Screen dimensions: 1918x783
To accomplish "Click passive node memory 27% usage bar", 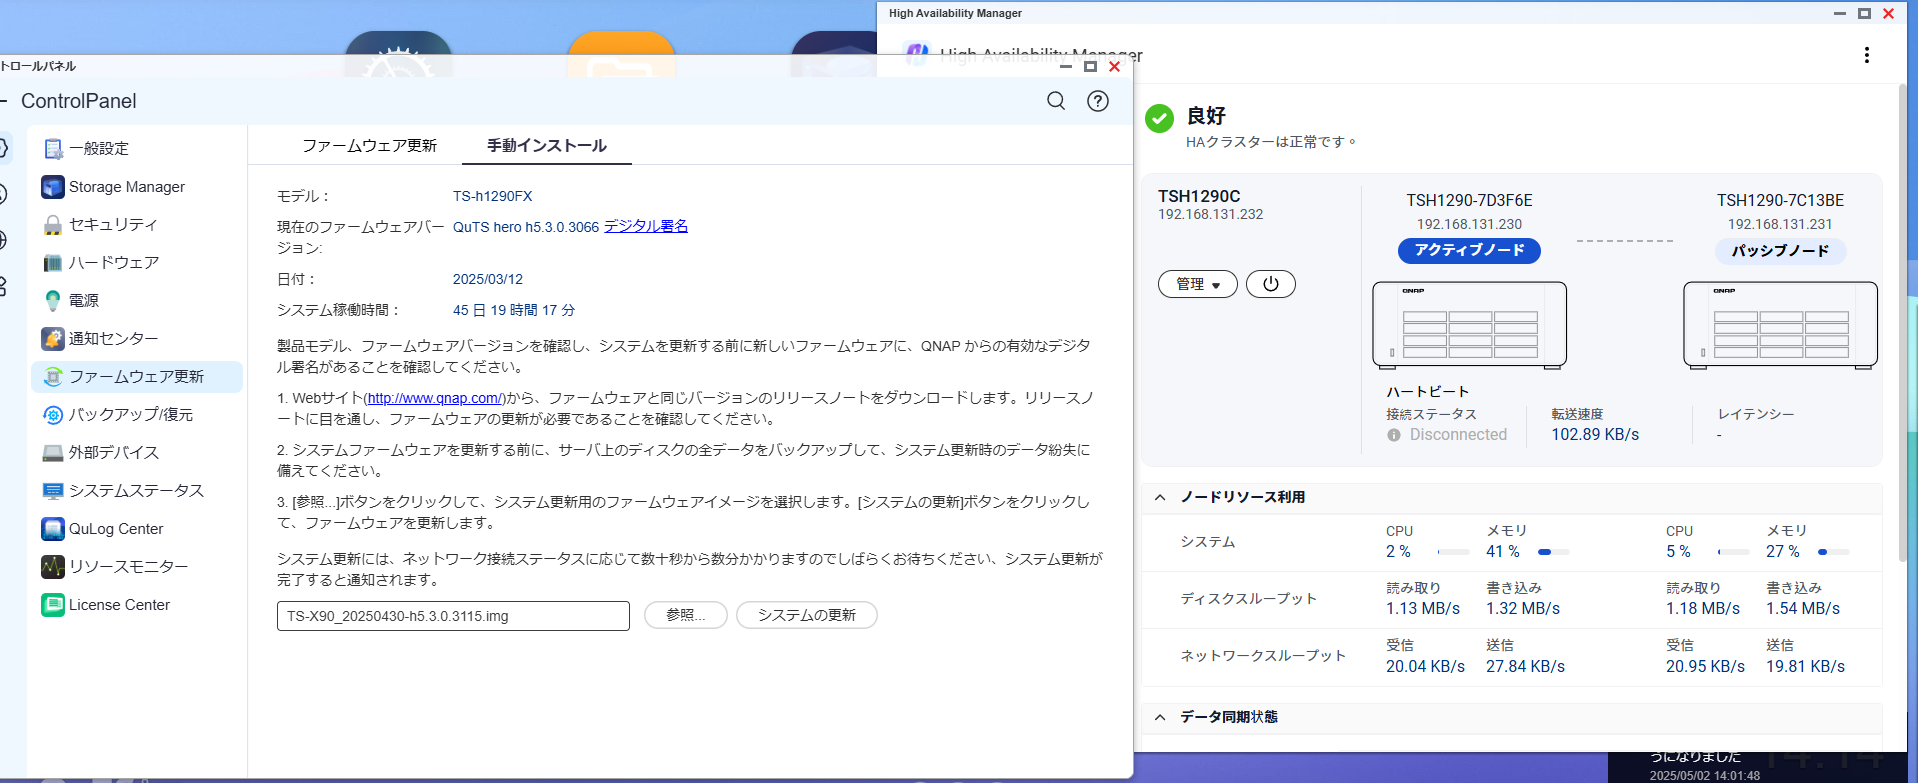I will (1833, 552).
